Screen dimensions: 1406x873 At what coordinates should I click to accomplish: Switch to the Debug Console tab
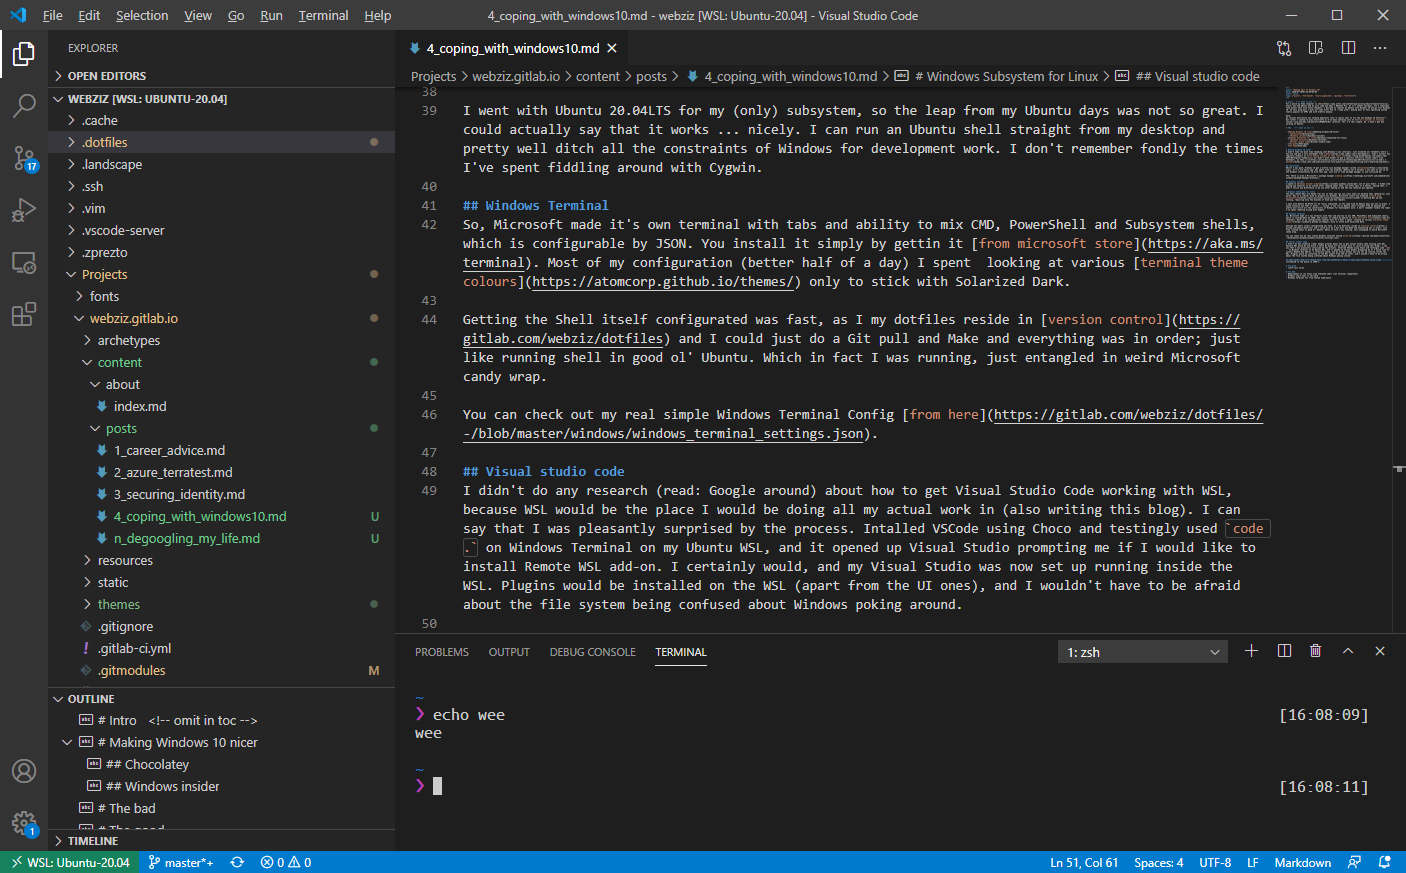pos(592,652)
